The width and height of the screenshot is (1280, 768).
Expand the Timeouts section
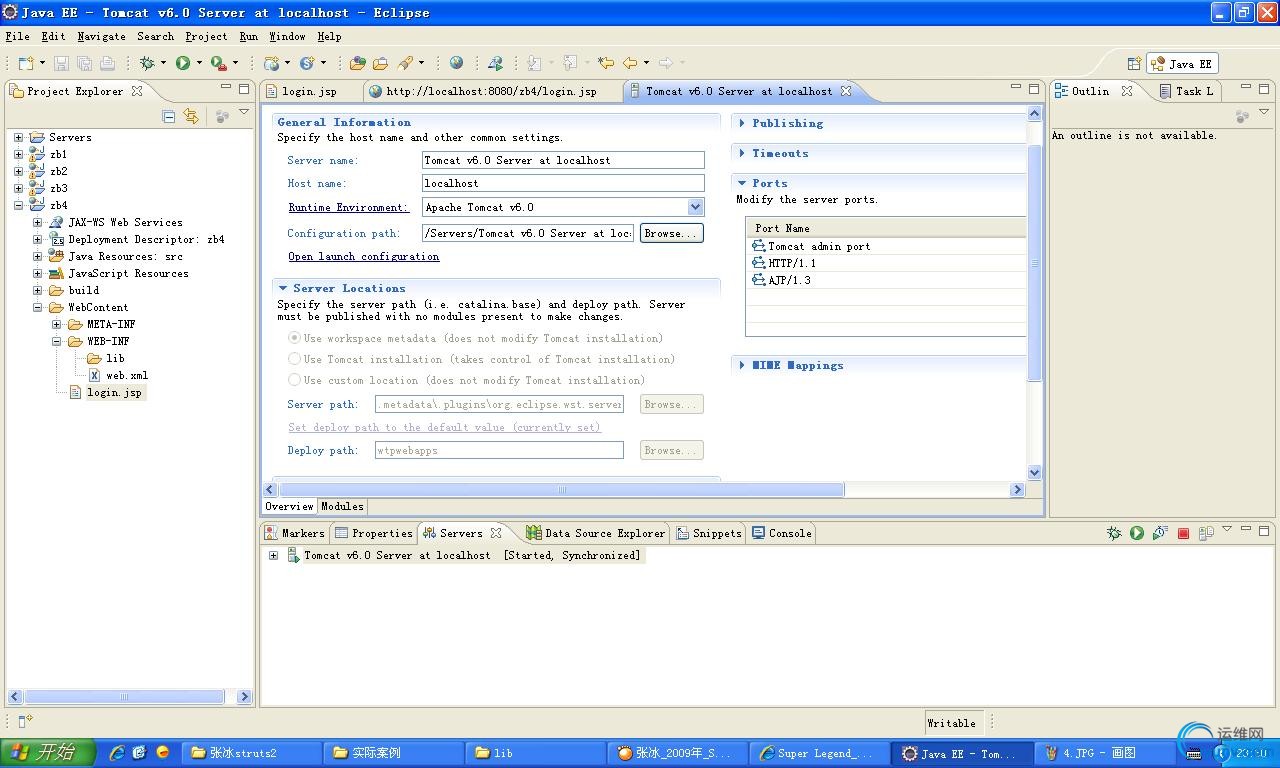(742, 153)
